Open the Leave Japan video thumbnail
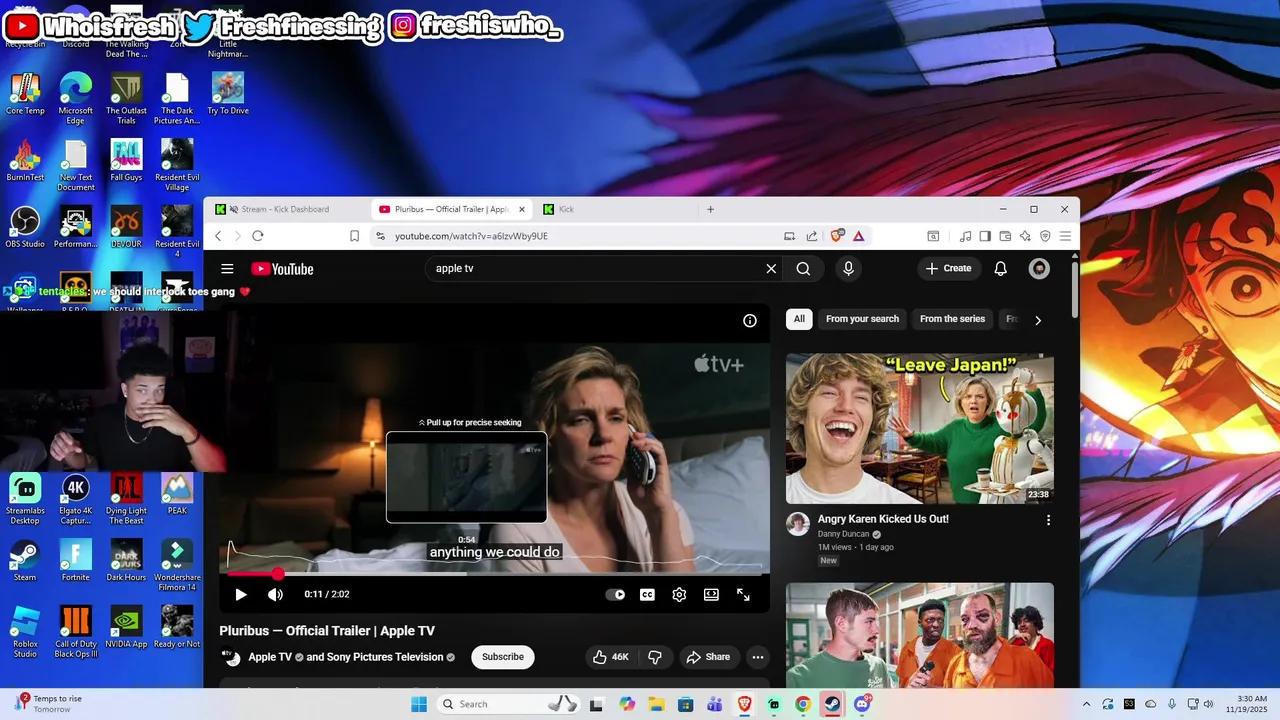The height and width of the screenshot is (720, 1280). (920, 428)
